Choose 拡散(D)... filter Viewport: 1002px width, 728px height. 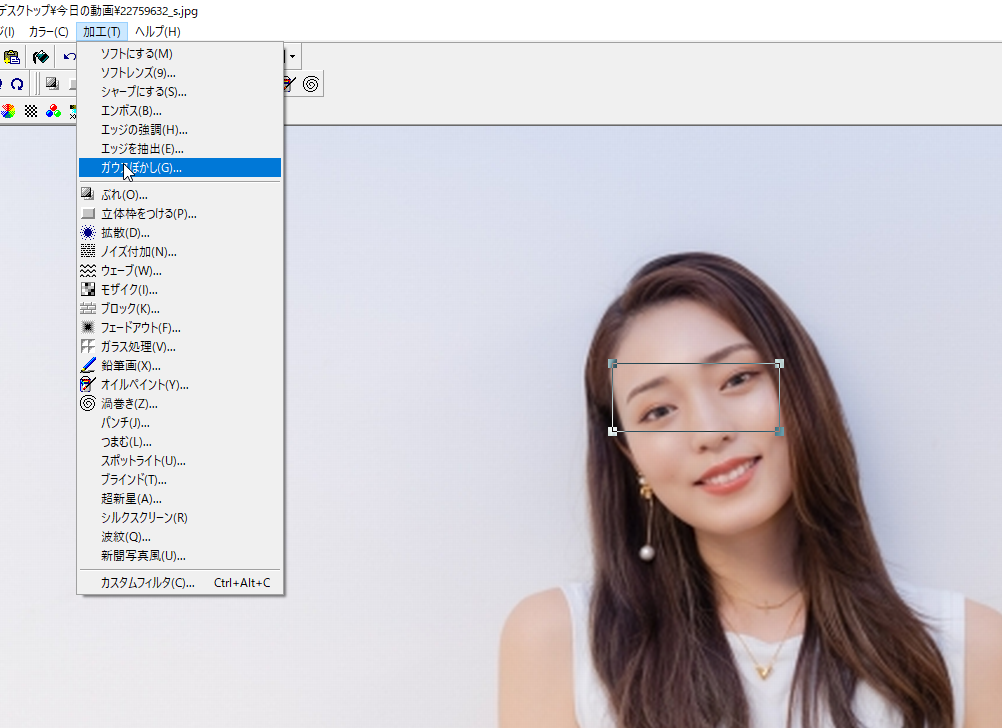tap(180, 233)
